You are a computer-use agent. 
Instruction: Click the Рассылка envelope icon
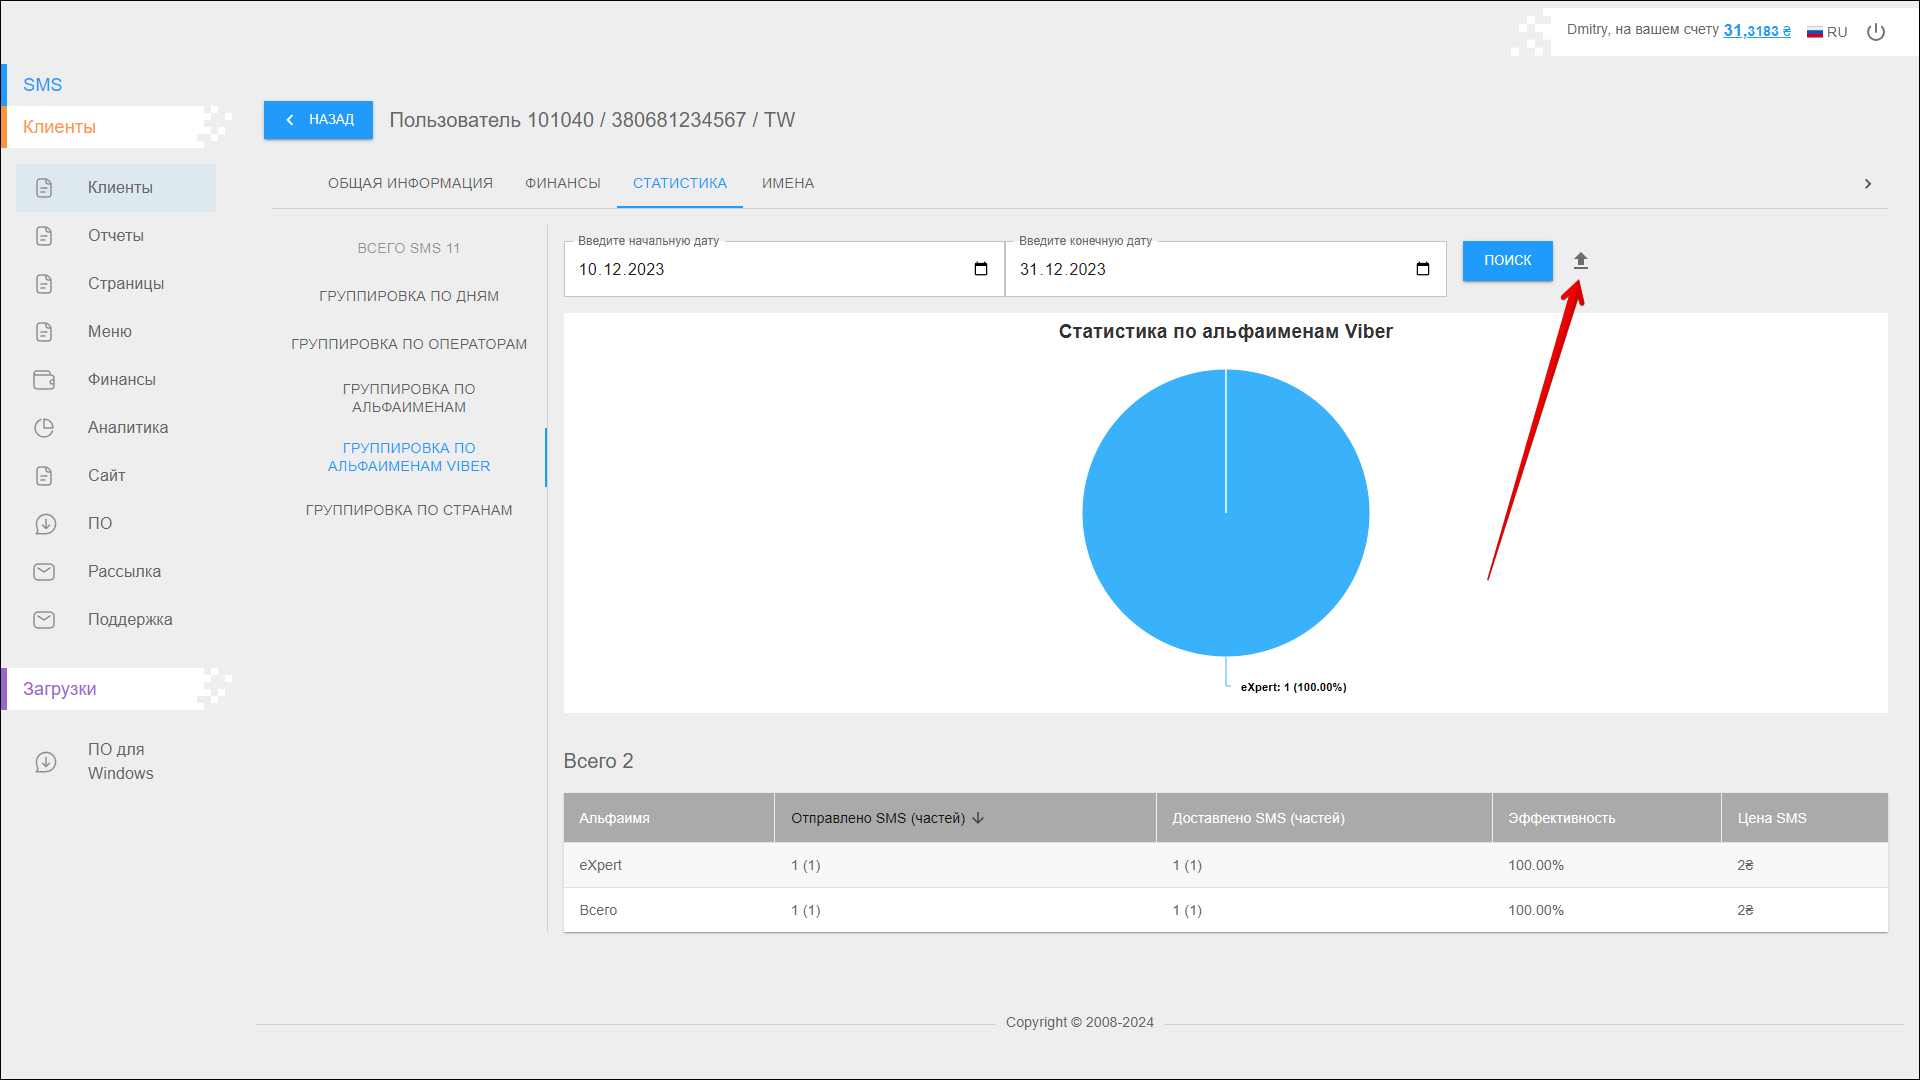(44, 572)
